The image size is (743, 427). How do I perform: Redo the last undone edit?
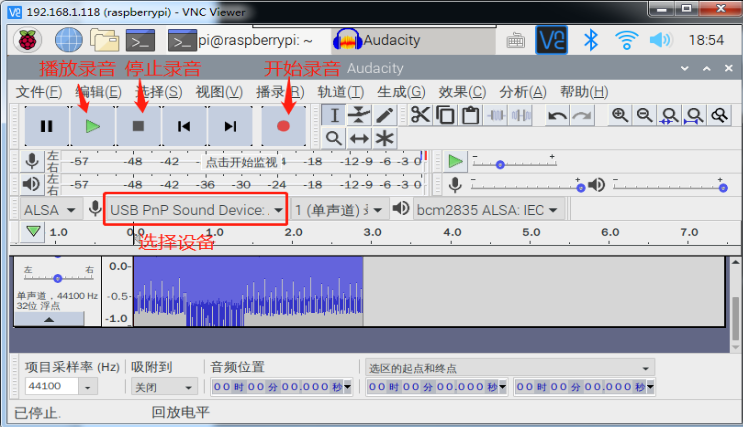(582, 115)
